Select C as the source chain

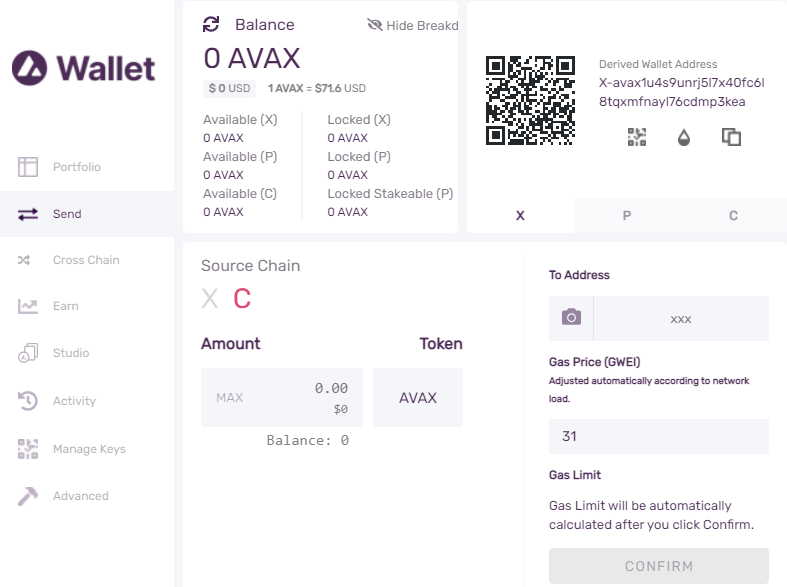click(x=242, y=299)
